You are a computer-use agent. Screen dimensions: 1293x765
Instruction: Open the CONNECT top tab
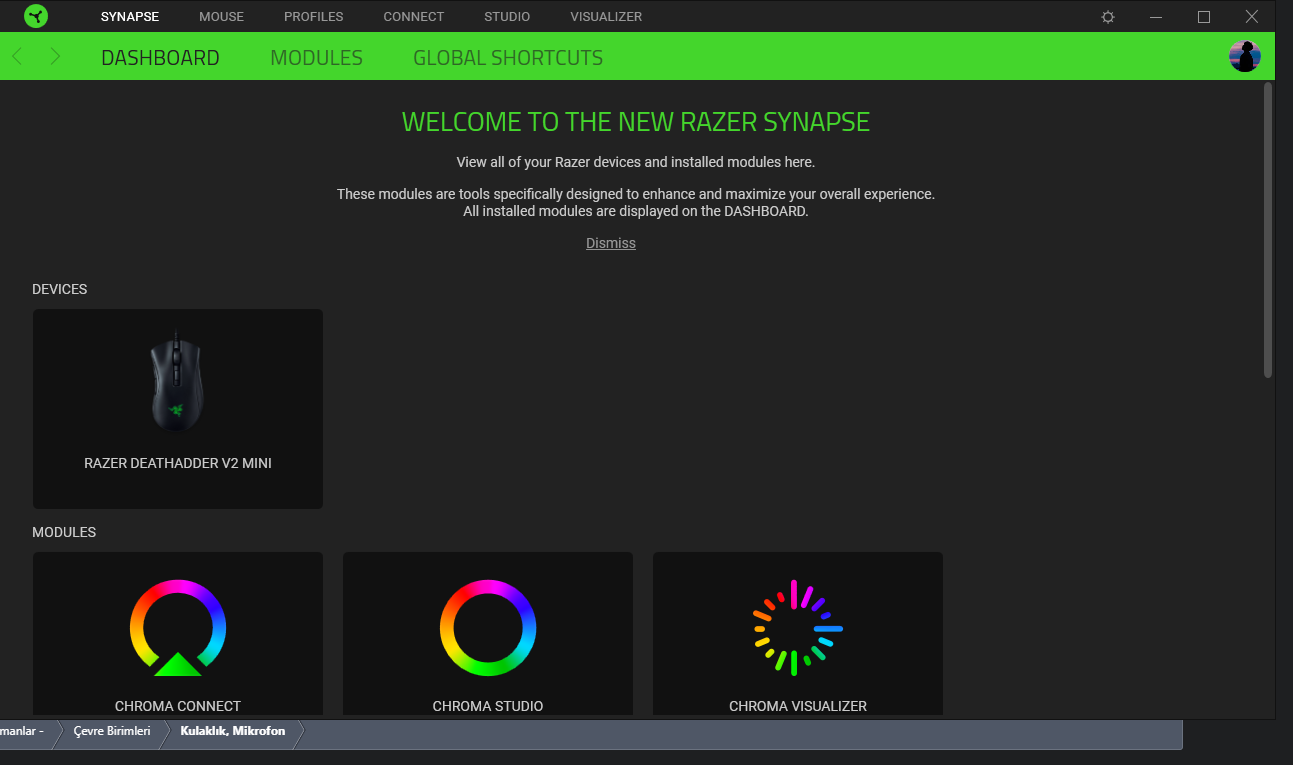click(414, 17)
